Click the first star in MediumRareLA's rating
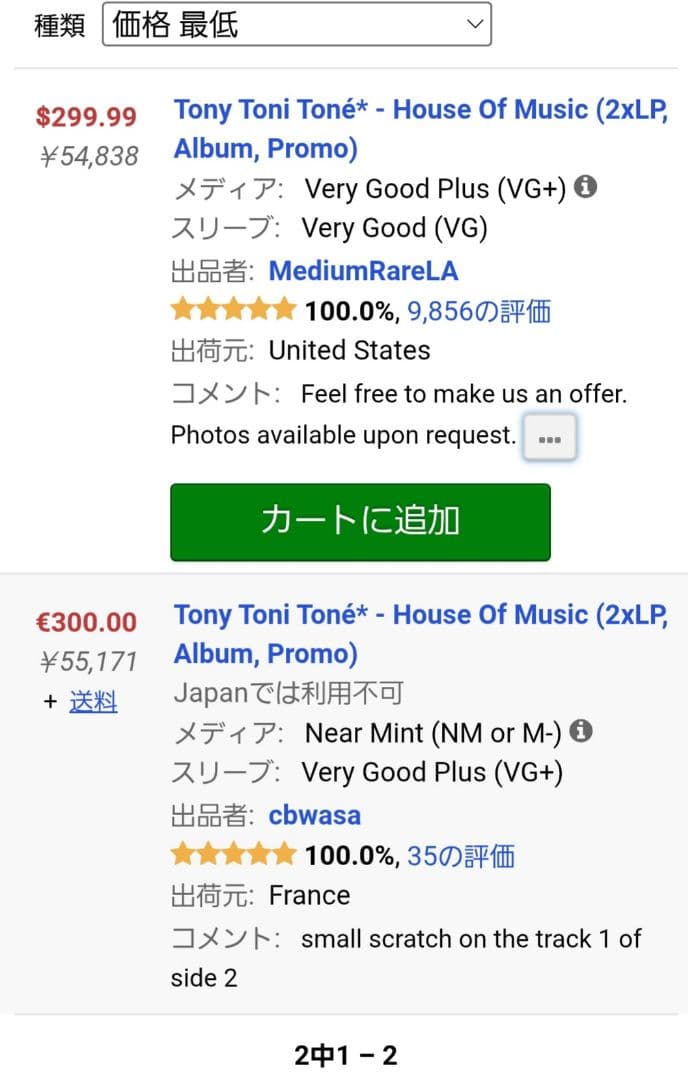Image resolution: width=688 pixels, height=1080 pixels. pos(182,309)
